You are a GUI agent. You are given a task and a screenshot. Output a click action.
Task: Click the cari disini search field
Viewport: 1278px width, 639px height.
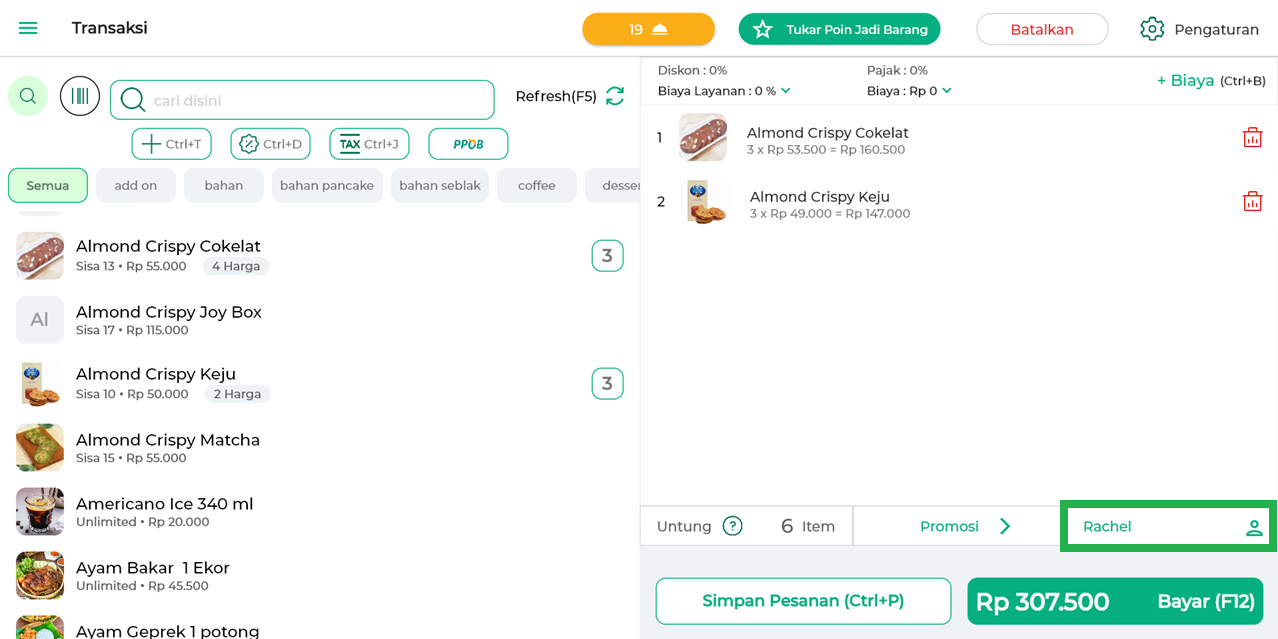click(x=318, y=100)
